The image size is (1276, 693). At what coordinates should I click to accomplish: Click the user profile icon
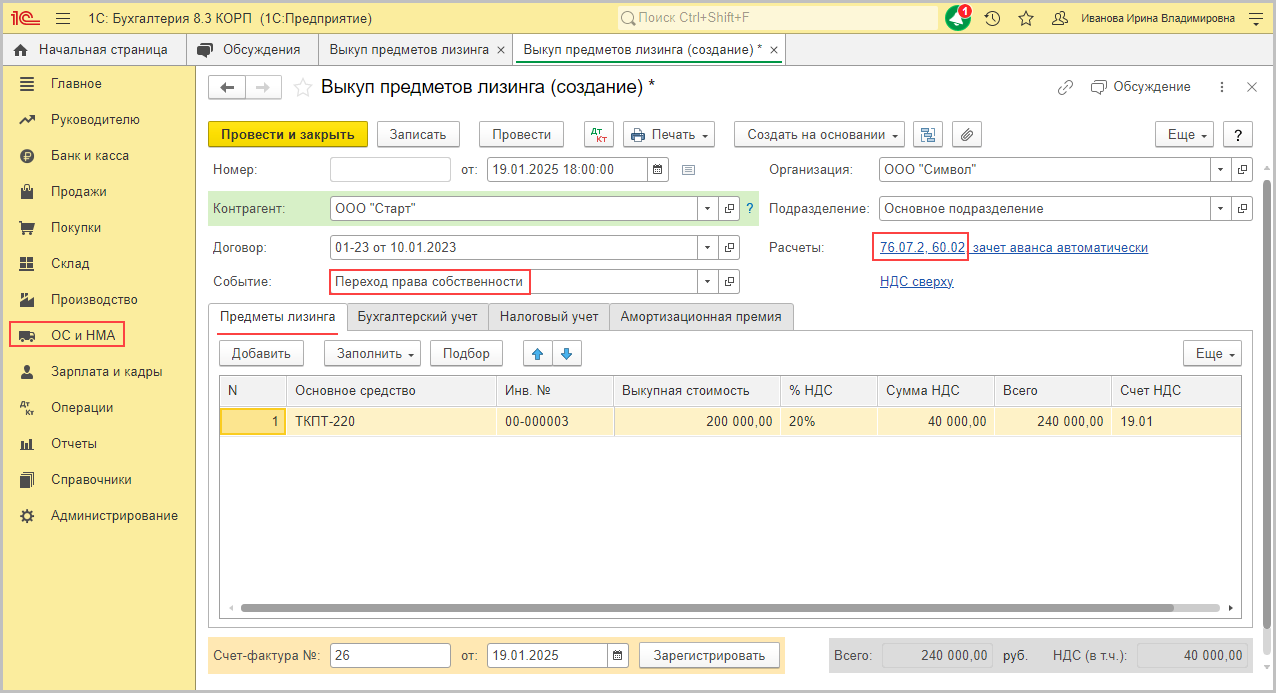pyautogui.click(x=1060, y=18)
